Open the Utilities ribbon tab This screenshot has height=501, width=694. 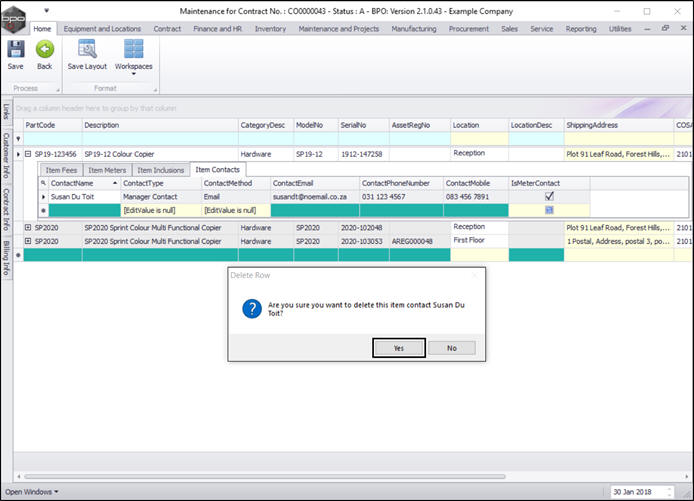pos(620,29)
